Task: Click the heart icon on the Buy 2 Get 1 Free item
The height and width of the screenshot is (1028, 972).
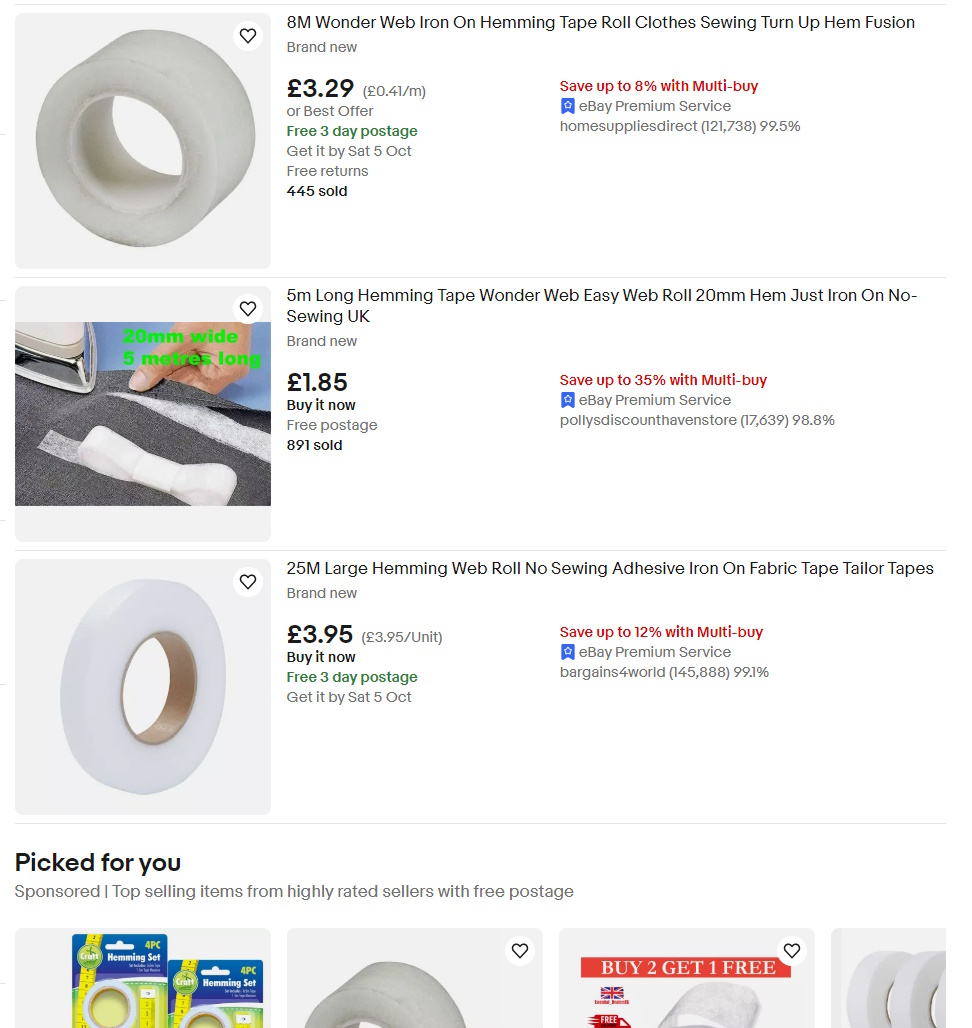Action: [x=792, y=951]
